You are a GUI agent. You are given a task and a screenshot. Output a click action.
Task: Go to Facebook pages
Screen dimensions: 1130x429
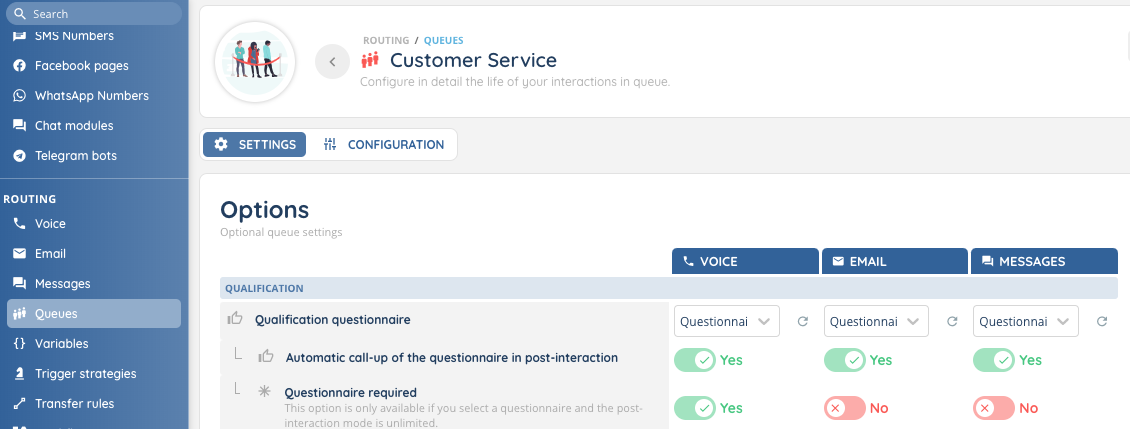point(81,66)
